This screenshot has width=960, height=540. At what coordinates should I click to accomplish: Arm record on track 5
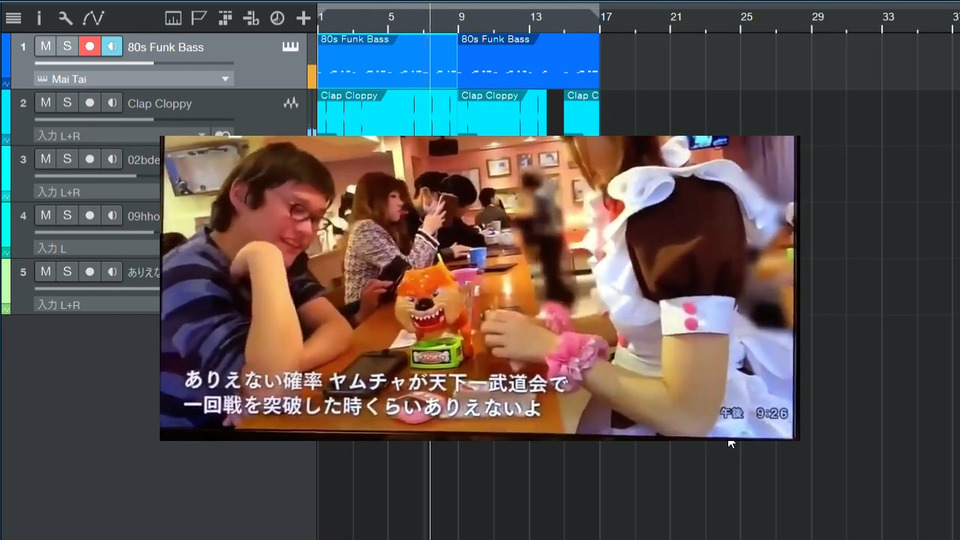point(89,272)
